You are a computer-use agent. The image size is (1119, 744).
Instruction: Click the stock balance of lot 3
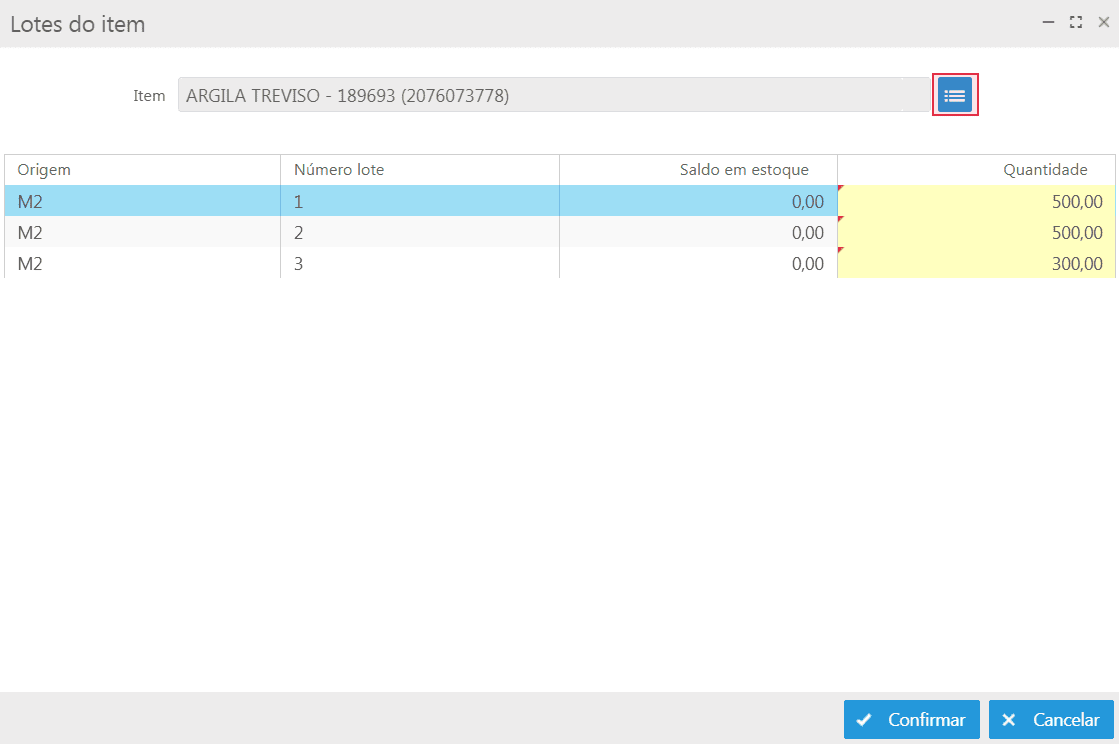(x=698, y=264)
